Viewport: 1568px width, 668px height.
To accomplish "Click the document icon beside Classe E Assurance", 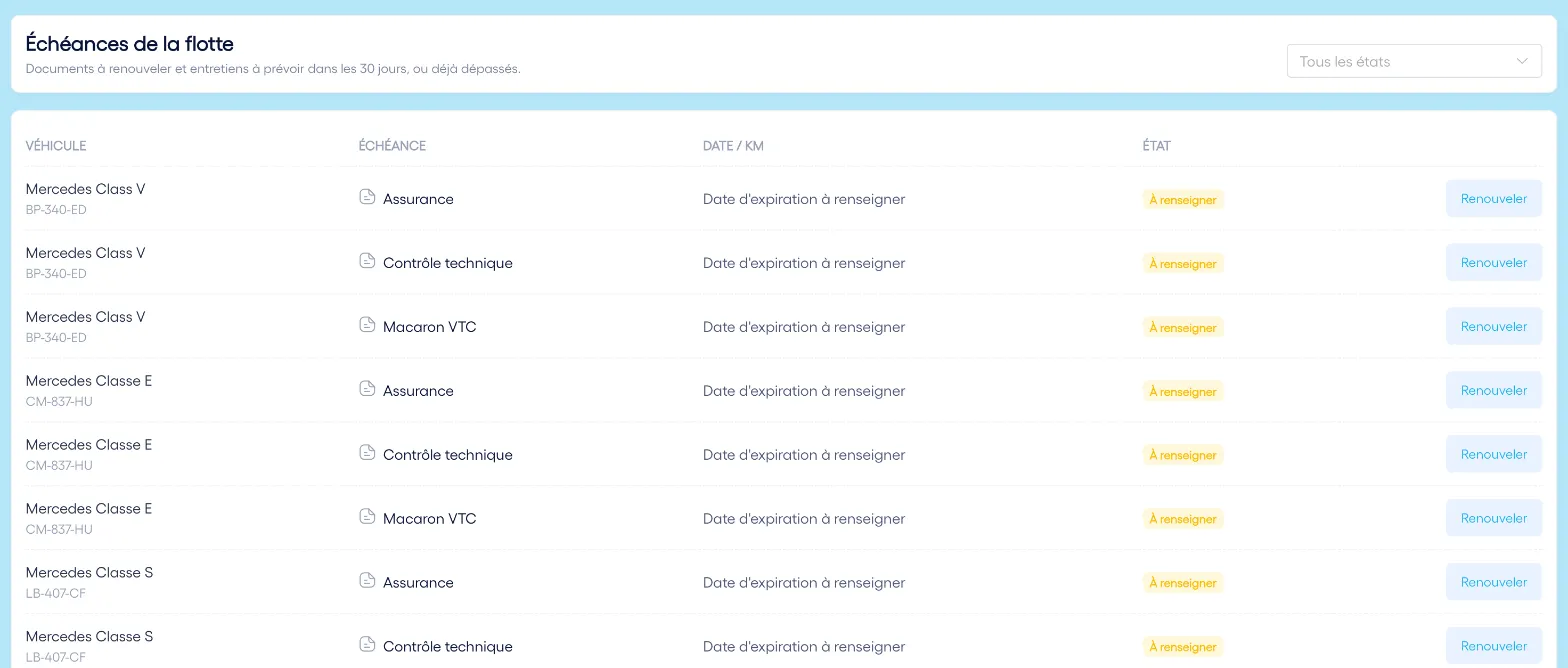I will pyautogui.click(x=367, y=389).
